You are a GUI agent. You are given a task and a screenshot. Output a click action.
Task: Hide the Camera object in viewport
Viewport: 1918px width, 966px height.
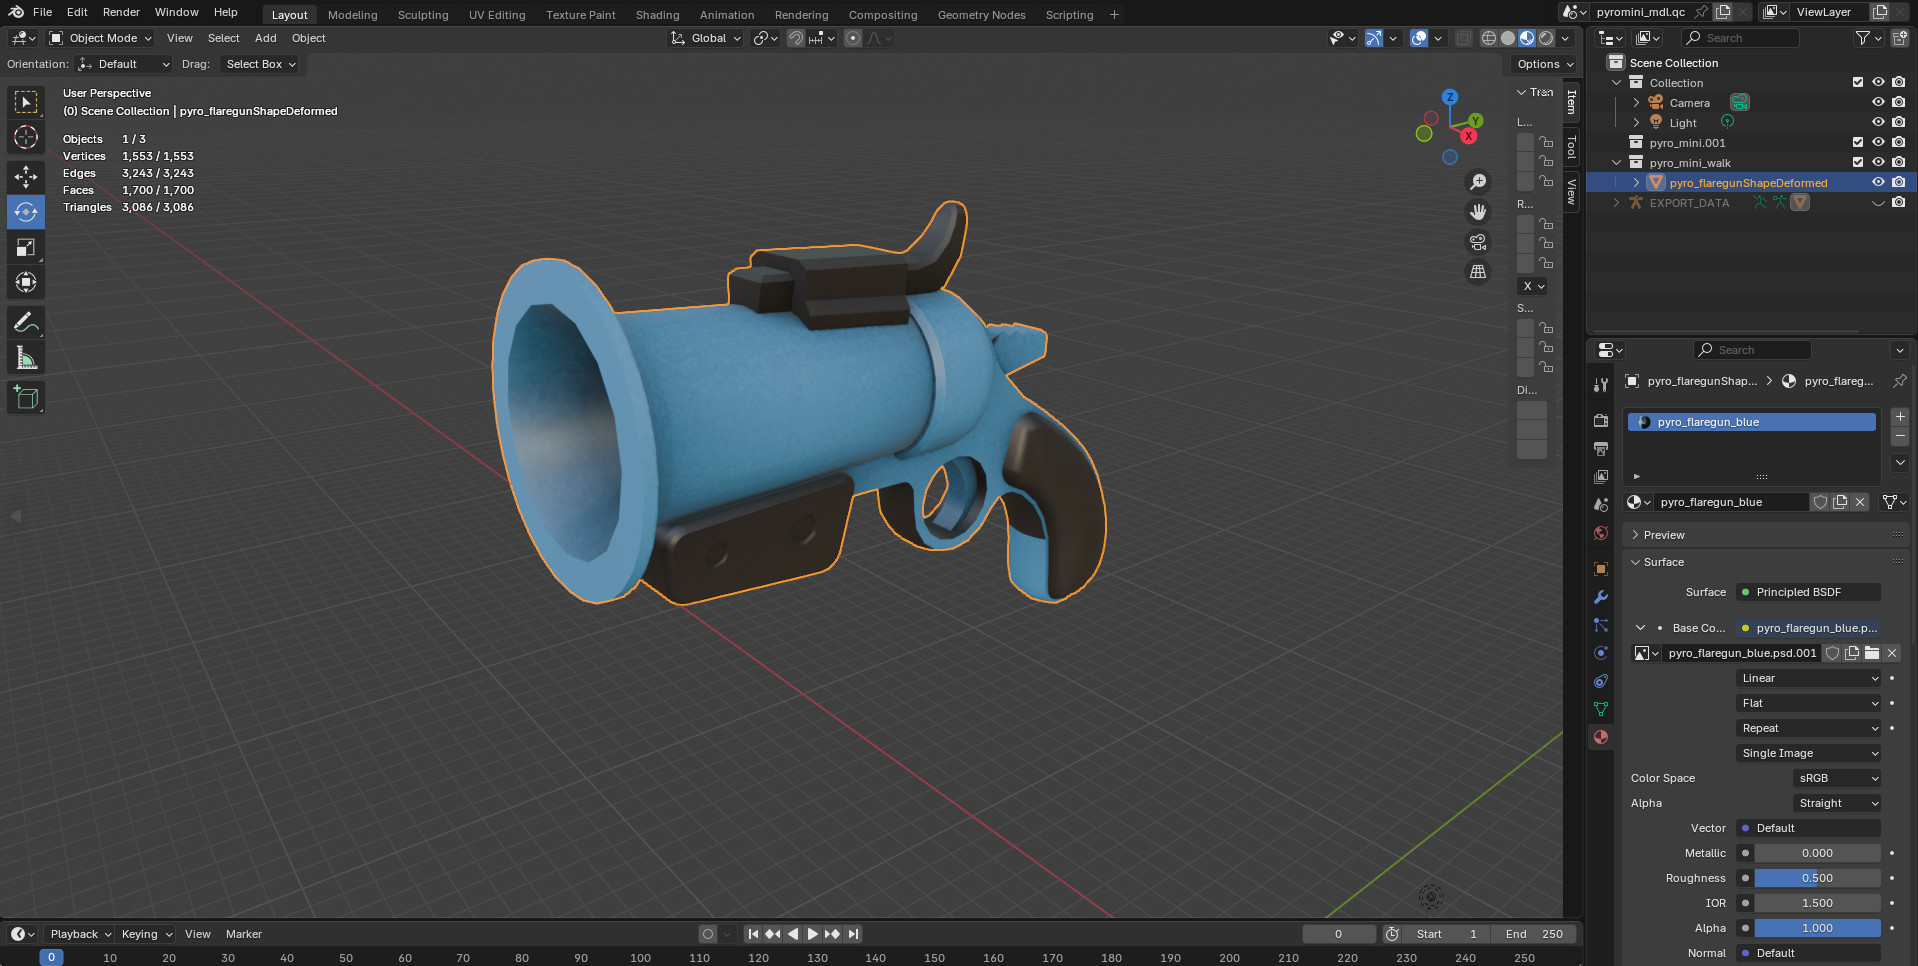(x=1878, y=102)
